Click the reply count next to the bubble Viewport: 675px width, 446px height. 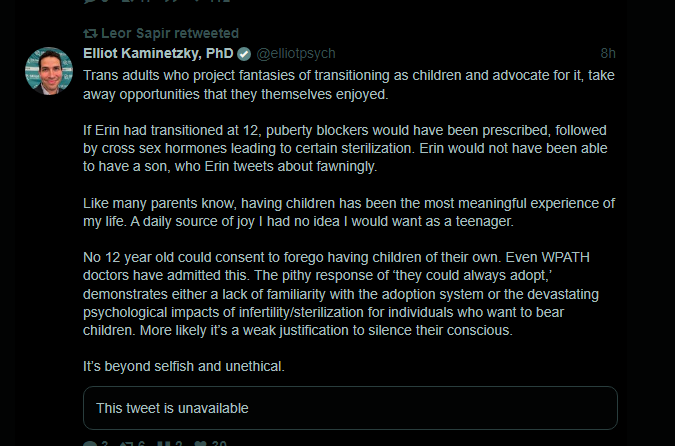click(105, 442)
